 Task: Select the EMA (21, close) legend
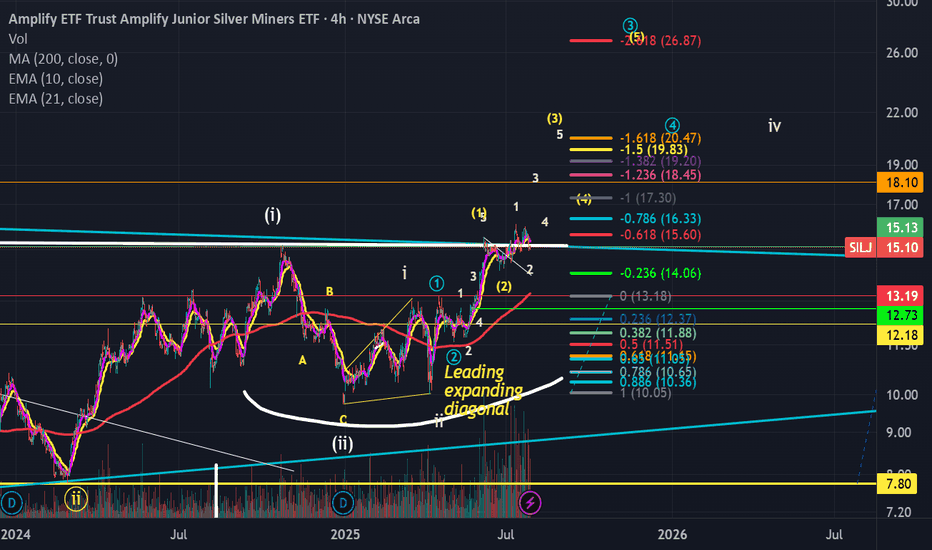pyautogui.click(x=56, y=99)
